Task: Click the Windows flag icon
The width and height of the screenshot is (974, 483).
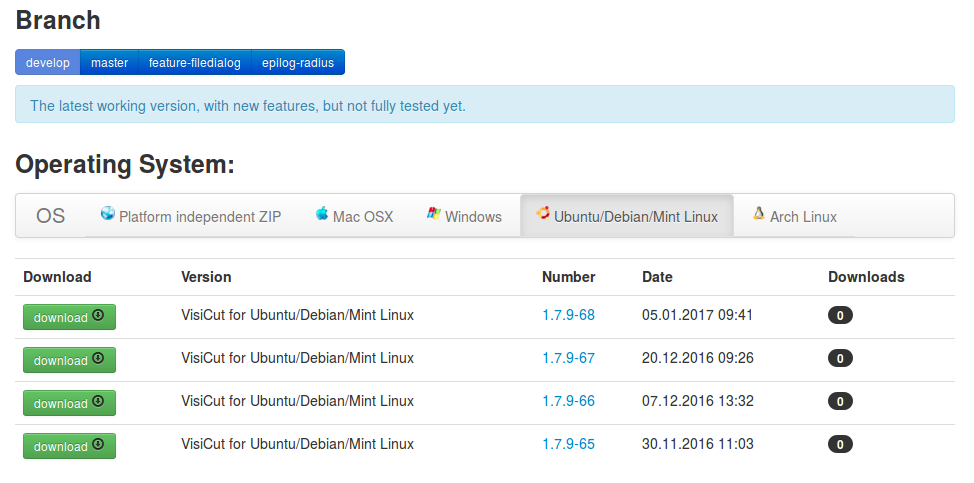Action: (434, 214)
